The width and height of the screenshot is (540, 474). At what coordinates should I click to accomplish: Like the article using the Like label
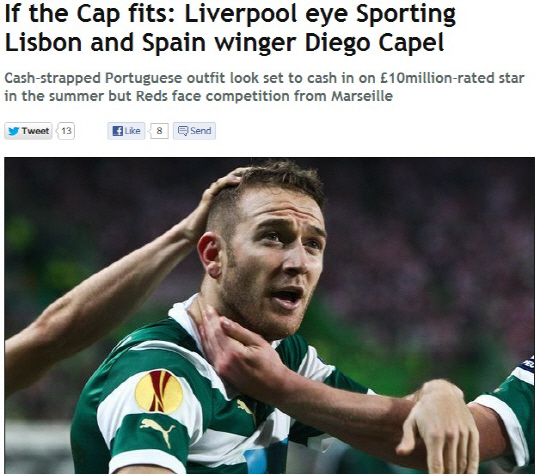point(133,131)
